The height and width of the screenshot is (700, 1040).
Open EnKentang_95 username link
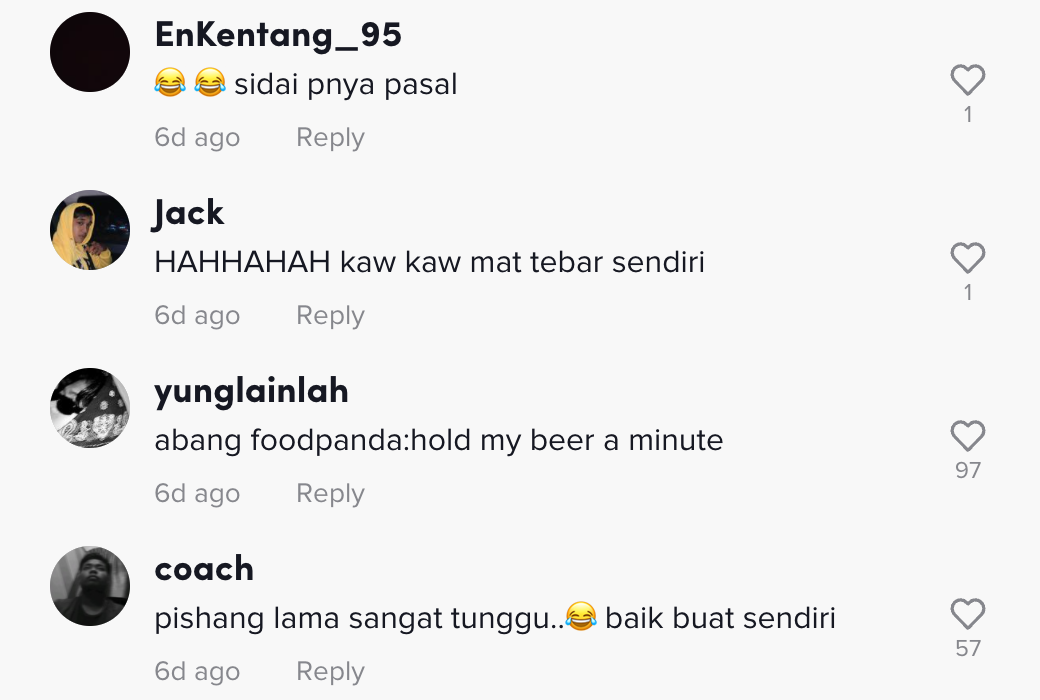278,35
